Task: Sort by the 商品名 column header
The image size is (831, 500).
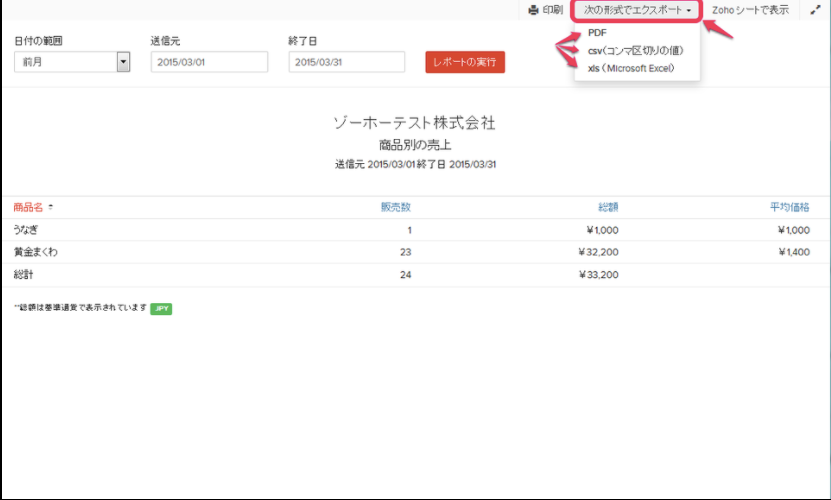Action: (28, 207)
